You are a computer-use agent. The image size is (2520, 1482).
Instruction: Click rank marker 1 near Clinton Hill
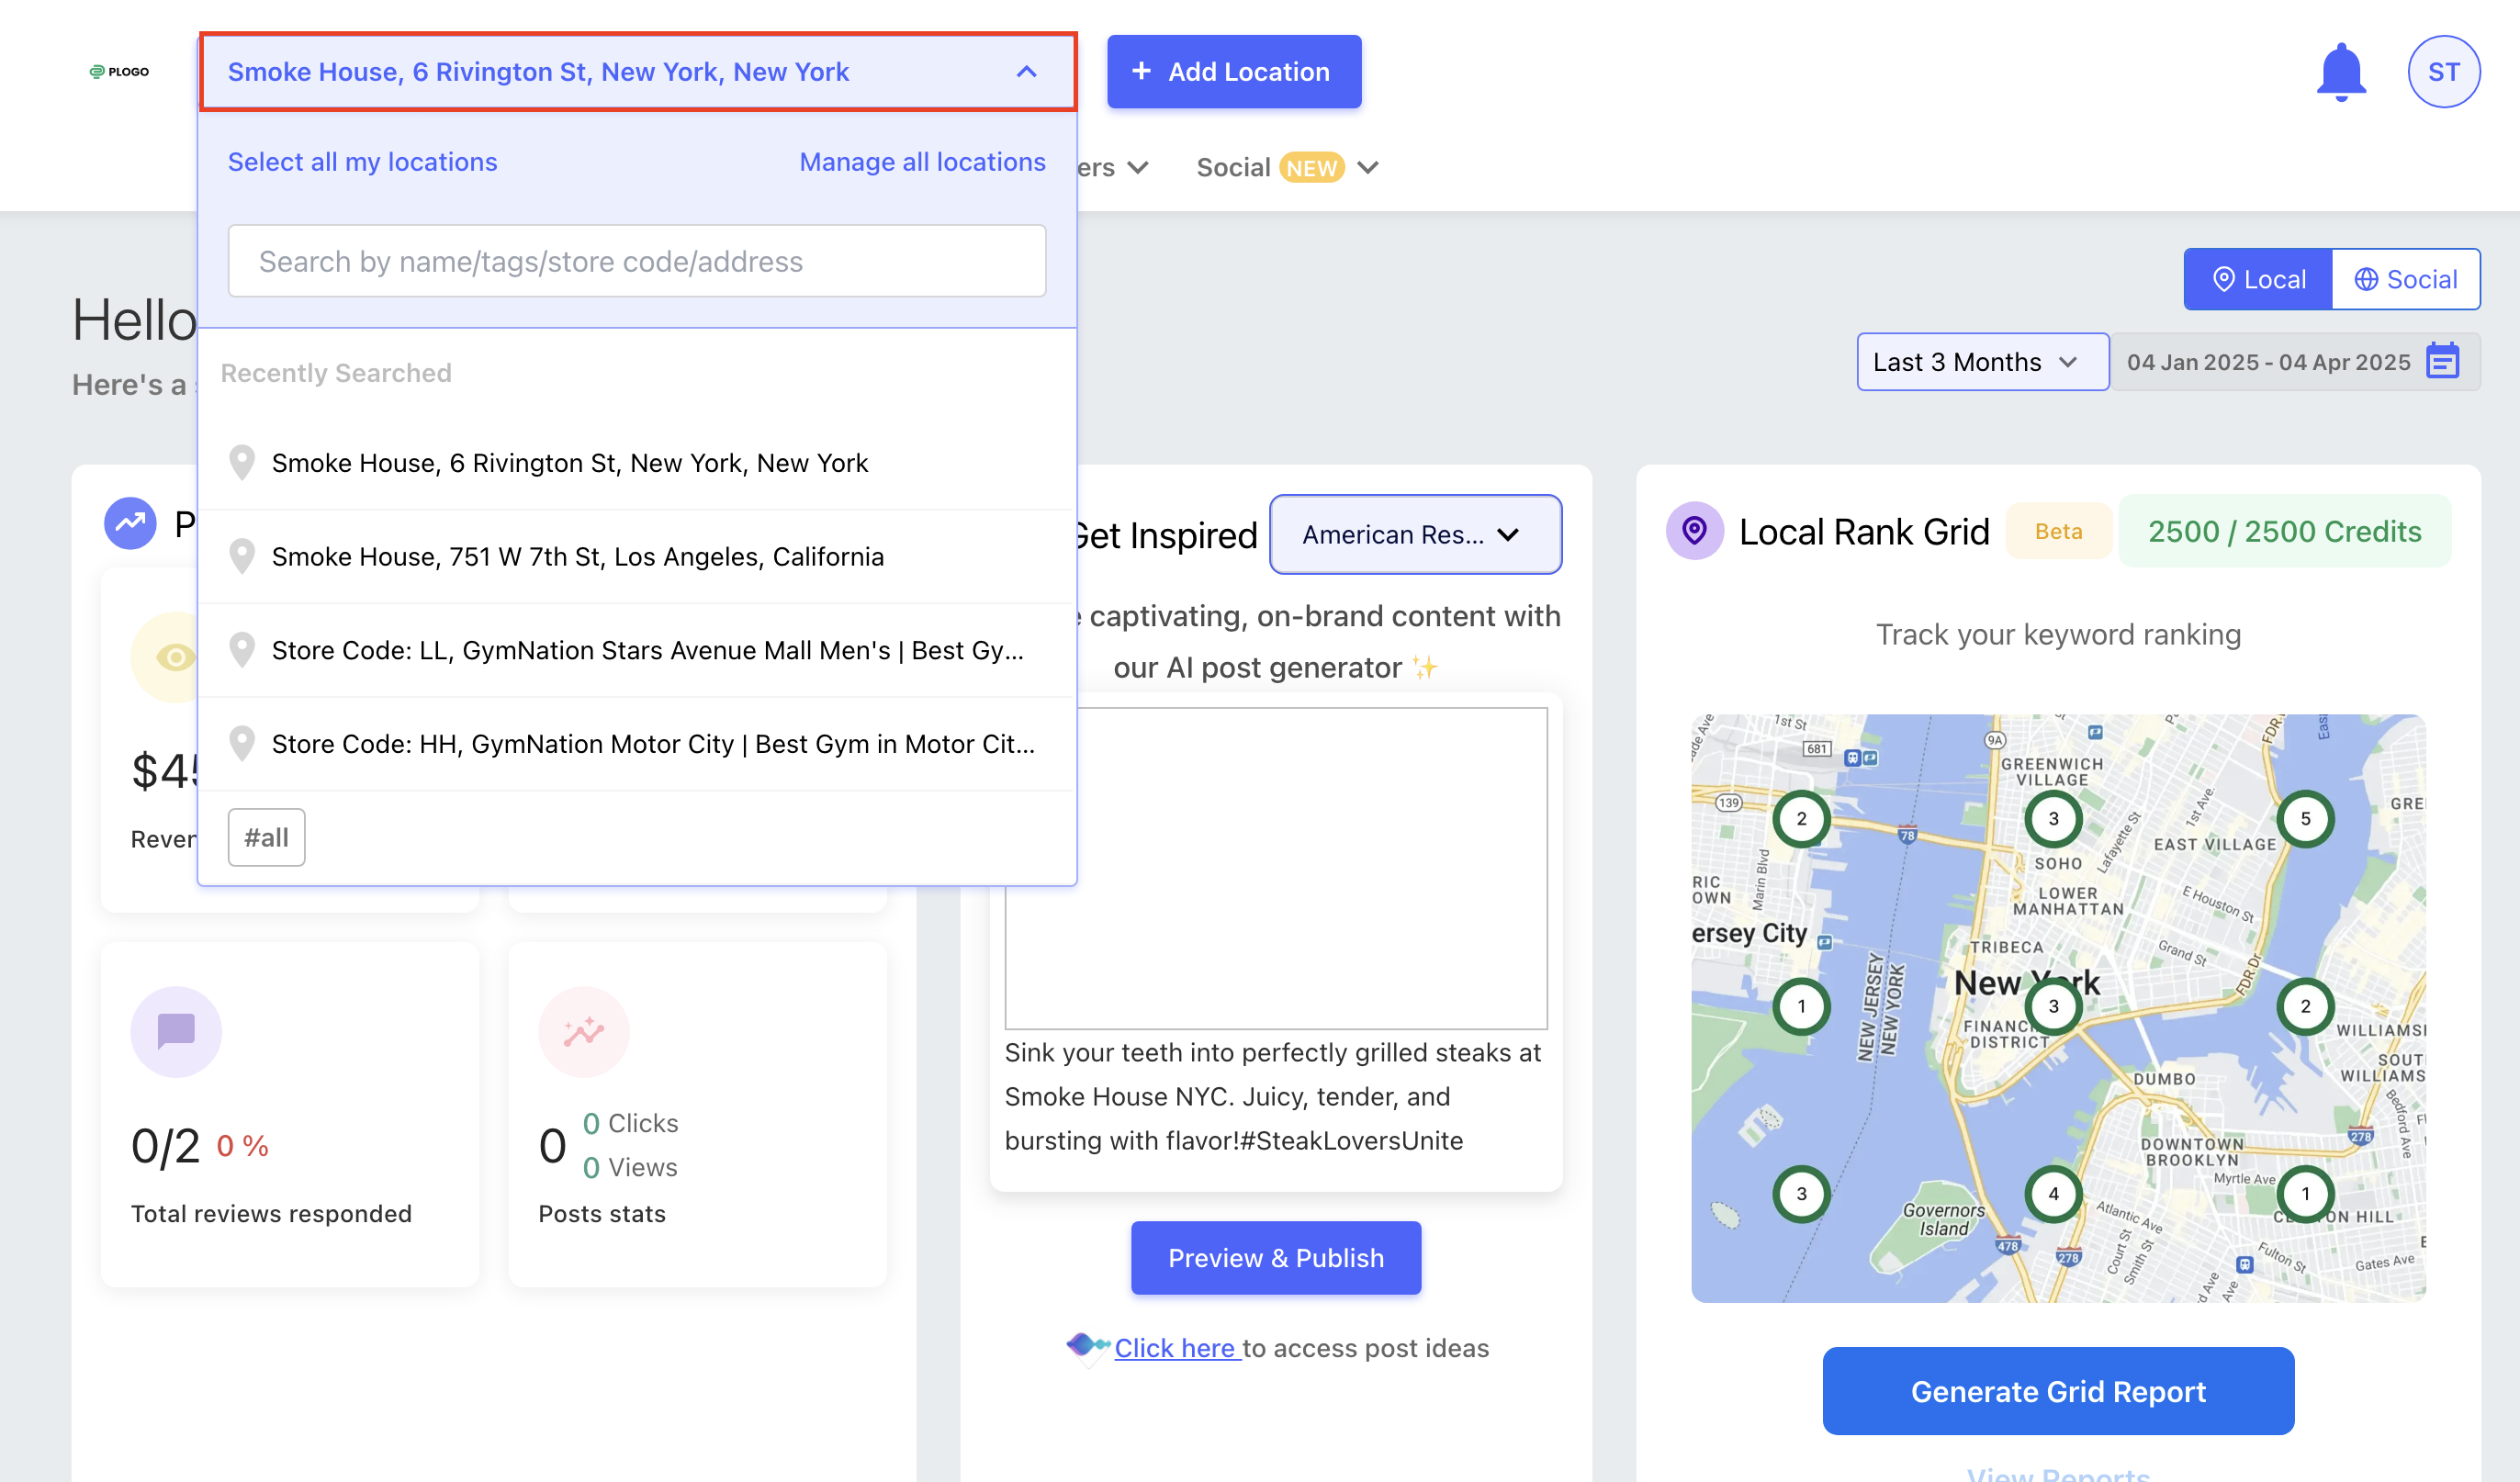click(x=2305, y=1194)
